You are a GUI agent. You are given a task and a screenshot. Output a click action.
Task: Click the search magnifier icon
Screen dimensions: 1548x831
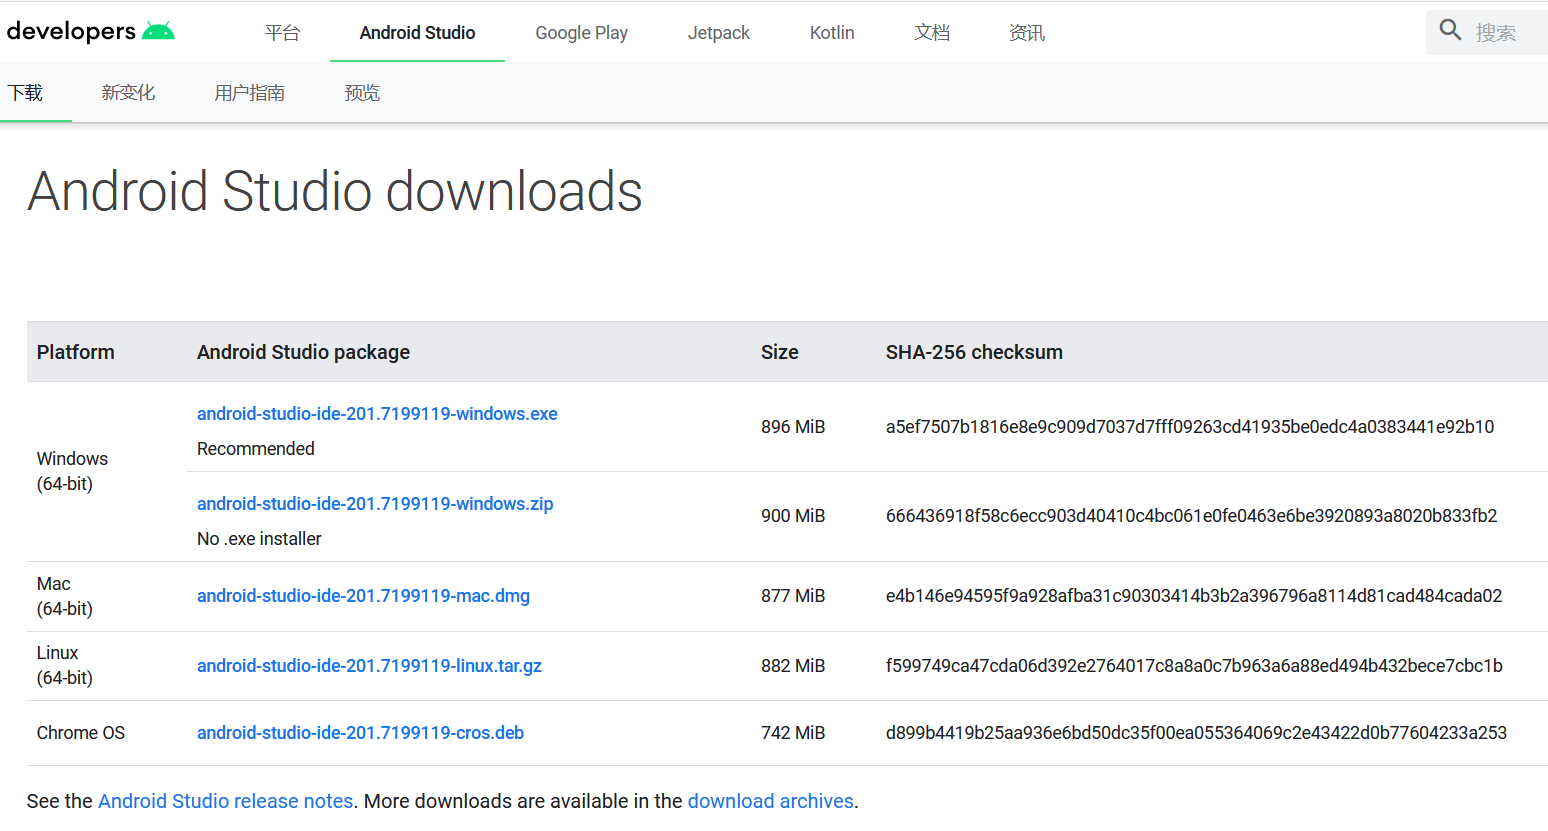[1450, 30]
